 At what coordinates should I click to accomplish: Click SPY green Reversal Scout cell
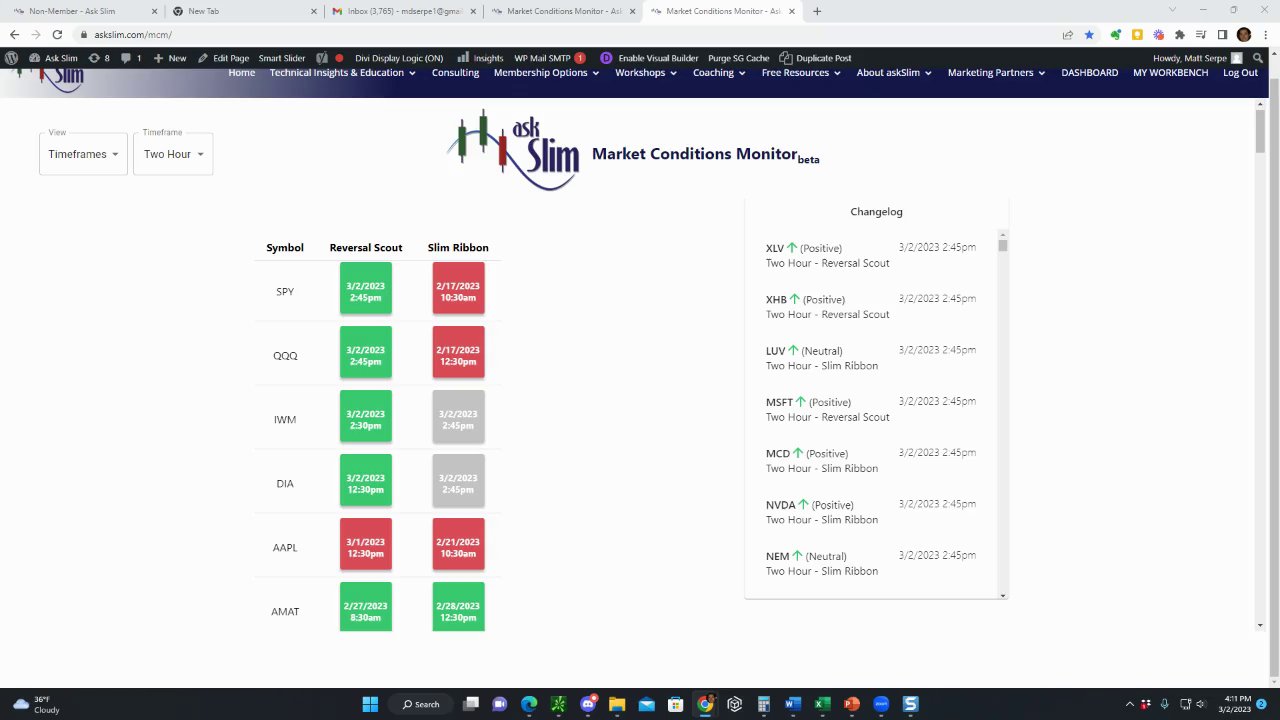[366, 288]
